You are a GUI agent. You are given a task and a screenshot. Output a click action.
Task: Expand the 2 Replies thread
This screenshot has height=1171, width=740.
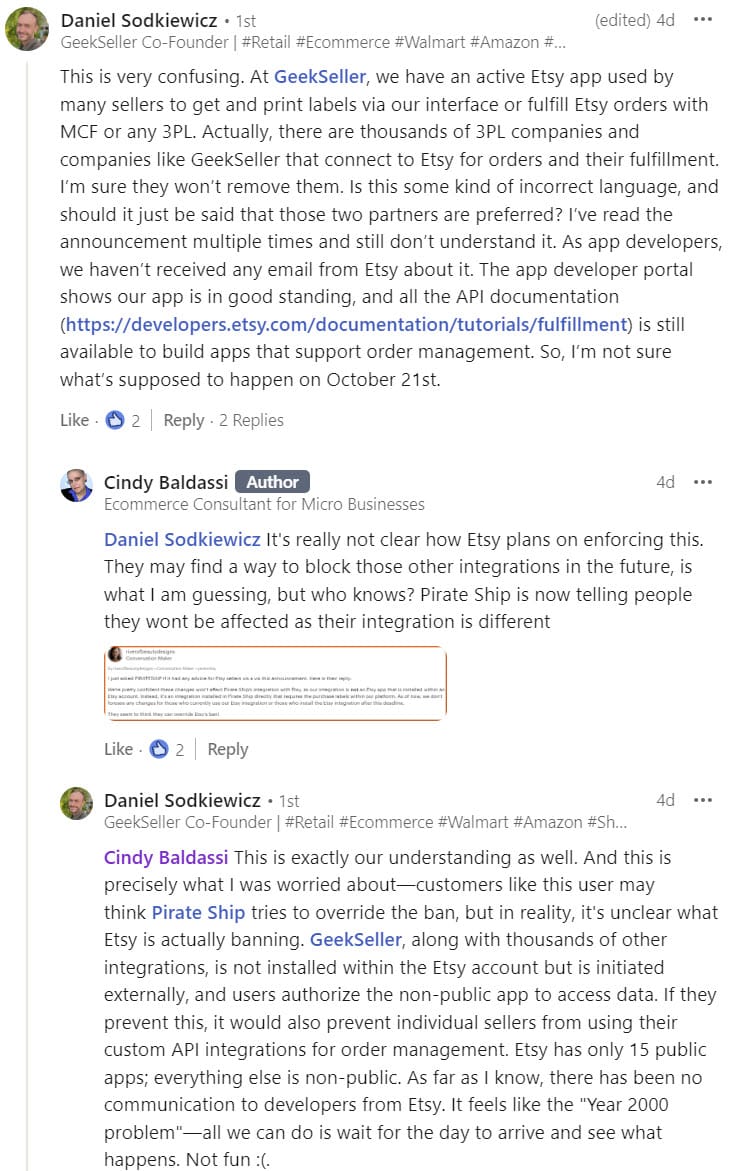click(x=251, y=420)
